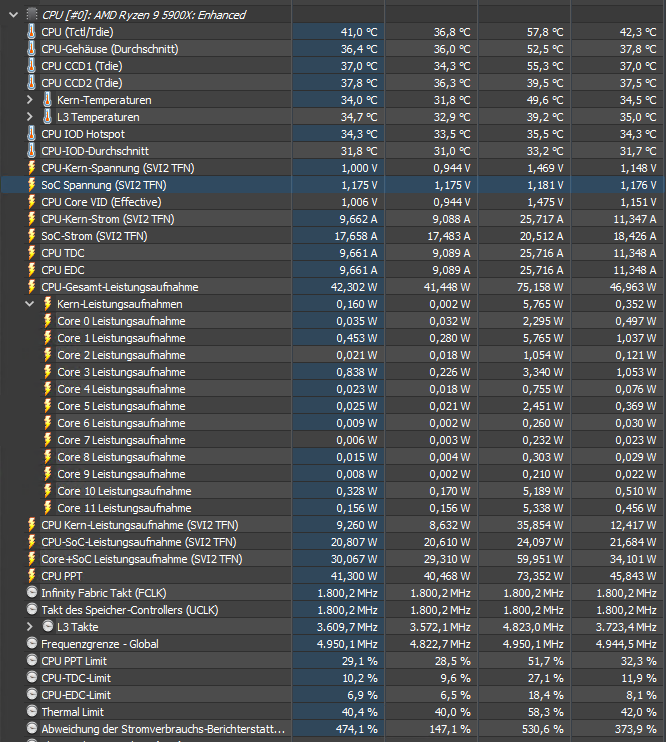
Task: Select the Abweichung der Stromverbrauchs-Berichterstatt label
Action: (163, 729)
